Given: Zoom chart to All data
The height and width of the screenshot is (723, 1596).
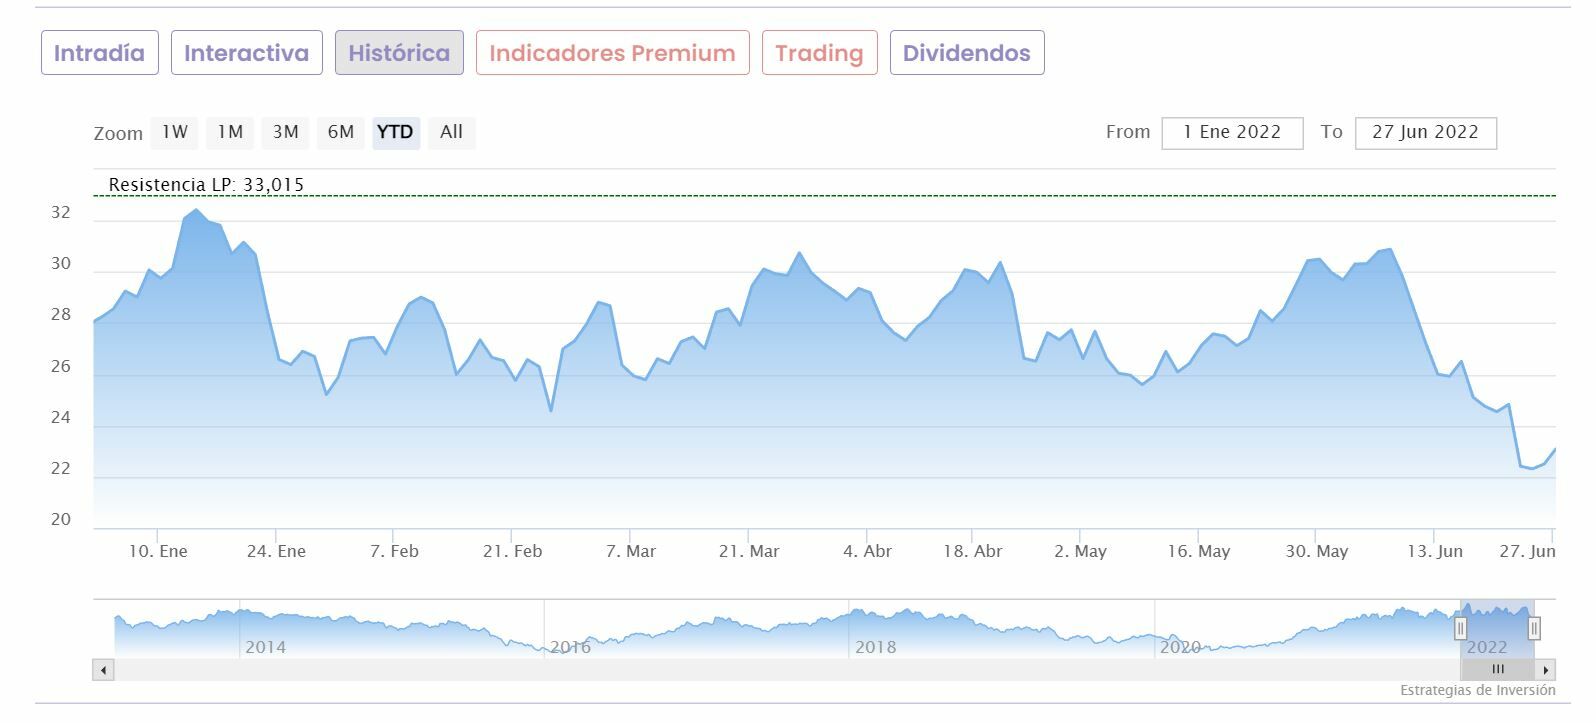Looking at the screenshot, I should (x=451, y=132).
